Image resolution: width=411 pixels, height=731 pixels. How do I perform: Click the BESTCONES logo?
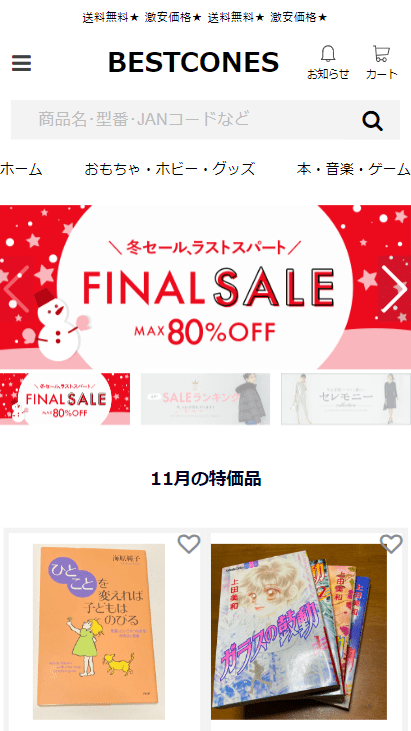193,62
